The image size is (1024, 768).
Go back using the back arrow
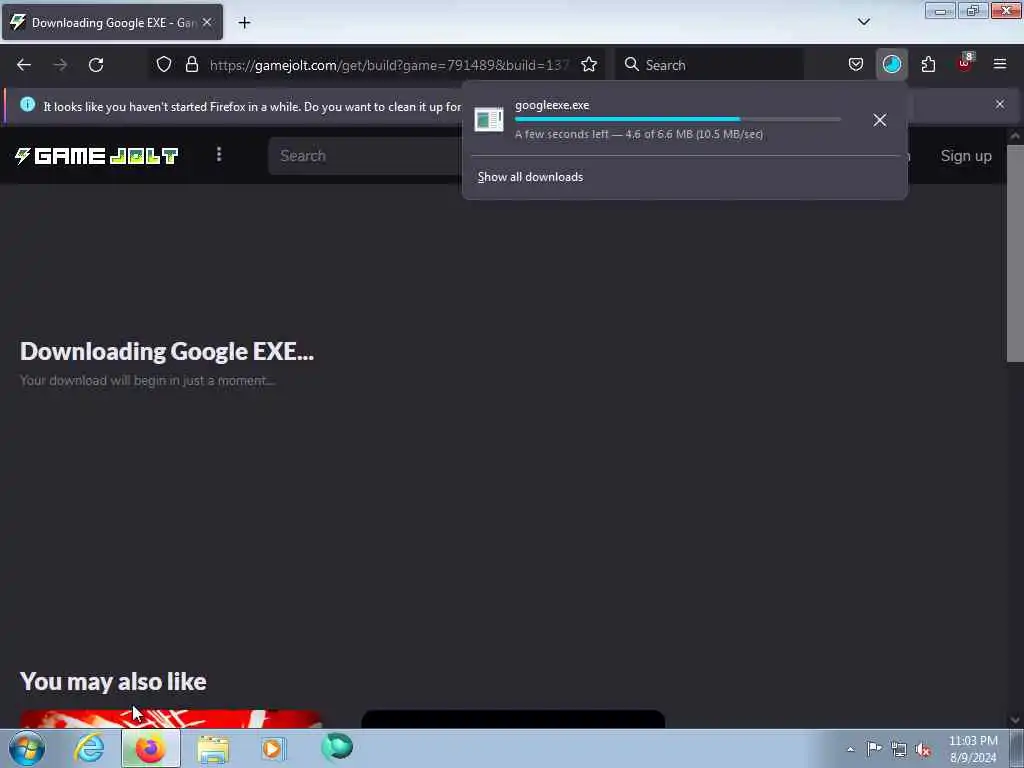pos(24,65)
